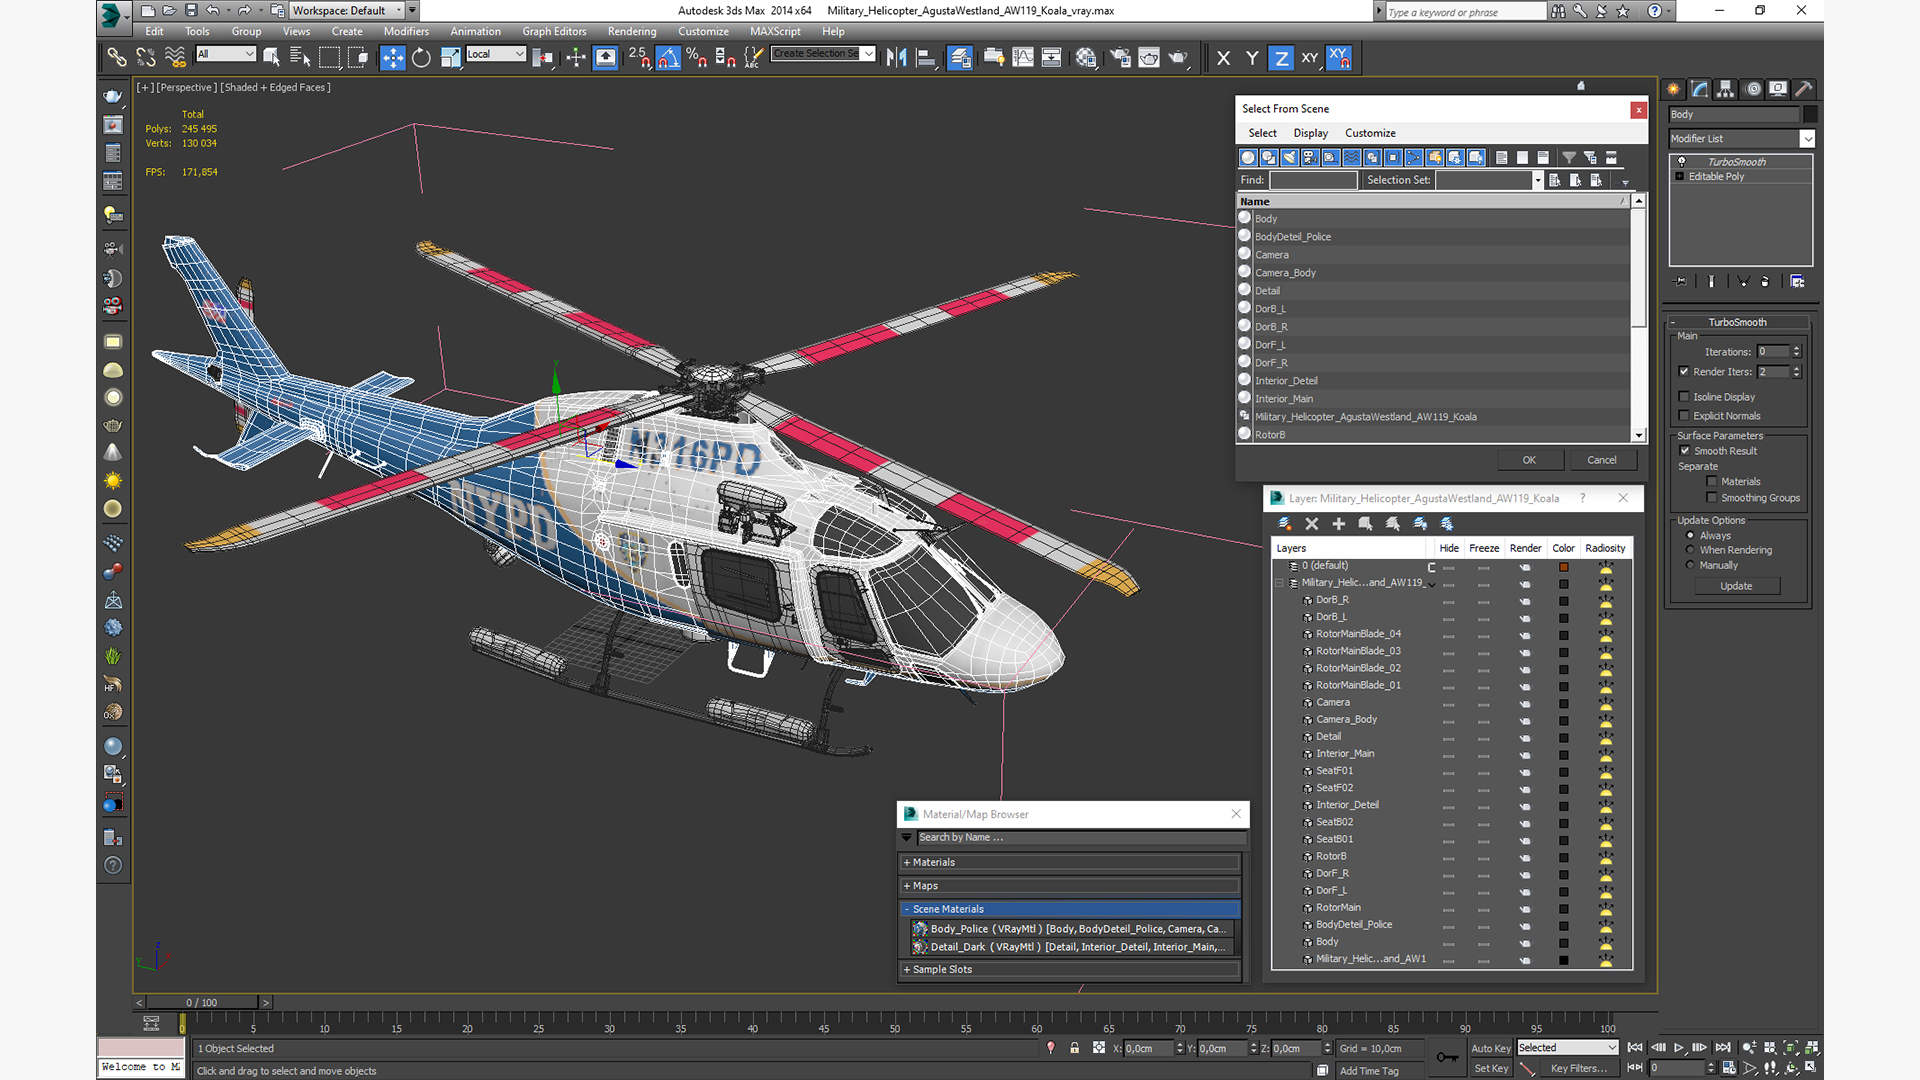Click Play Animation button
The image size is (1920, 1080).
1679,1048
